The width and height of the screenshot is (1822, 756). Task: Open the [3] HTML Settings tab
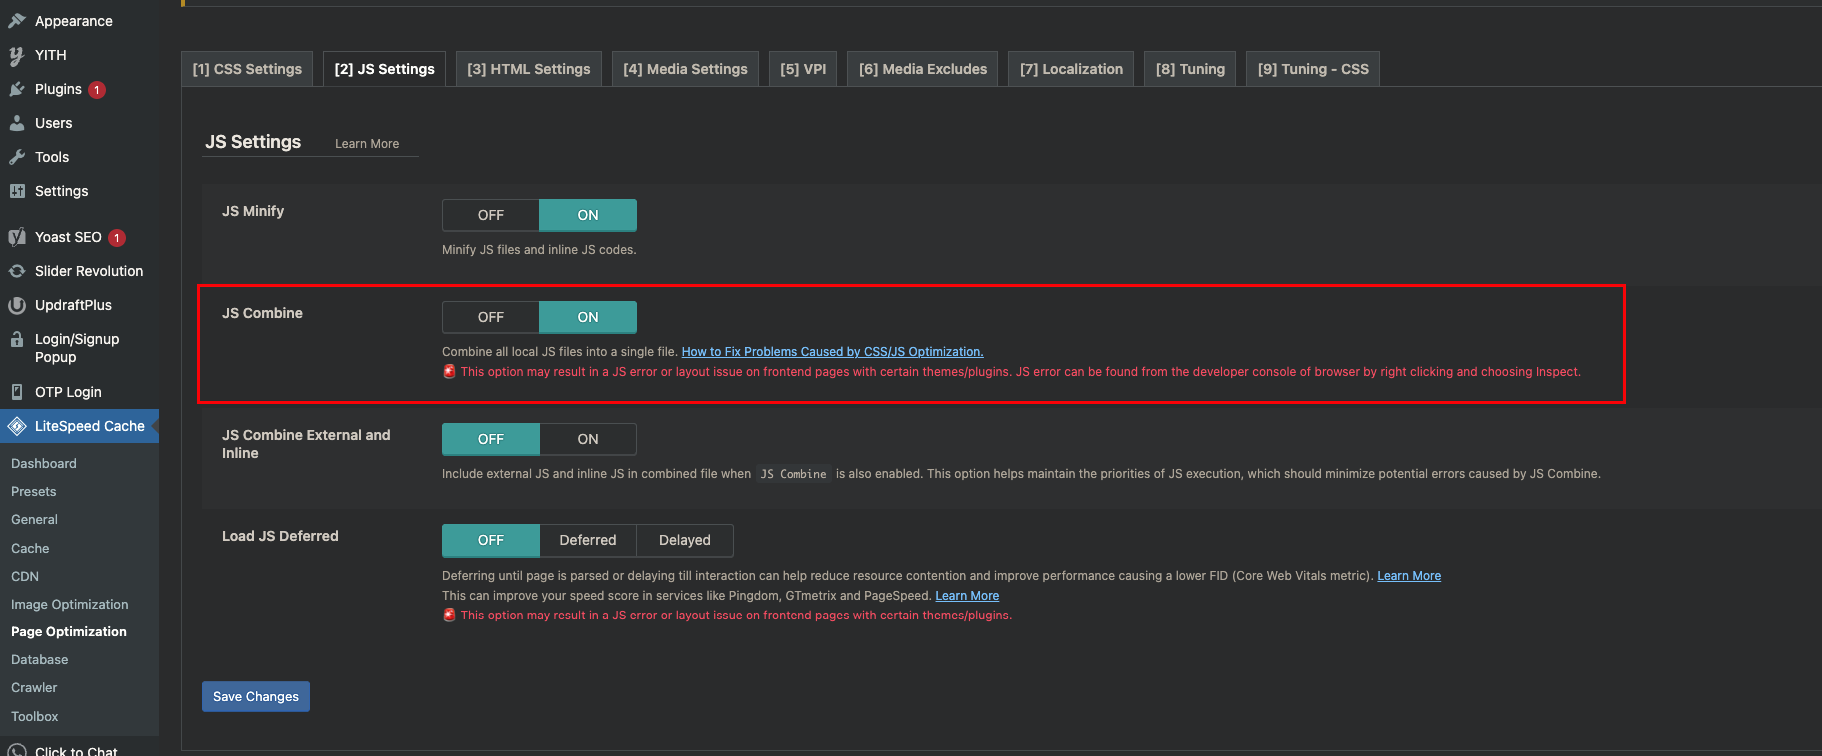point(529,69)
